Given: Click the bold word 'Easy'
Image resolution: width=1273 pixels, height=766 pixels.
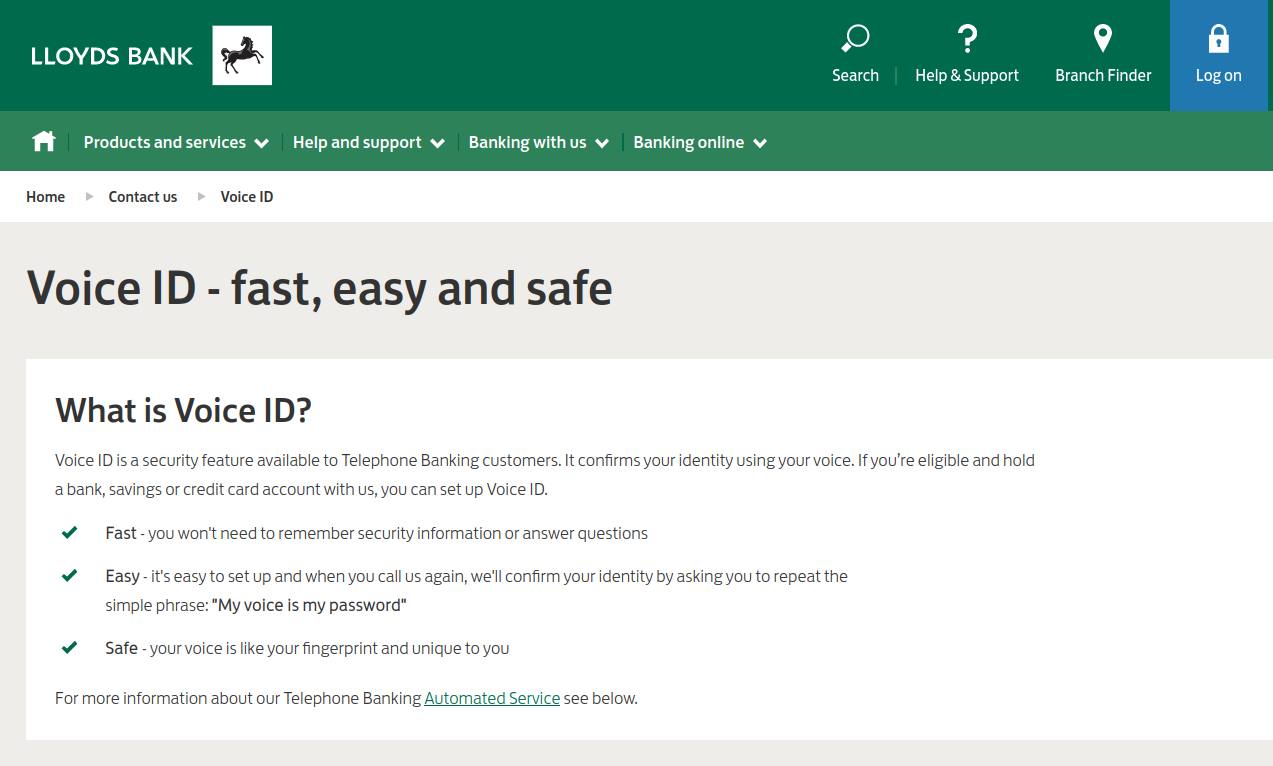Looking at the screenshot, I should click(122, 576).
